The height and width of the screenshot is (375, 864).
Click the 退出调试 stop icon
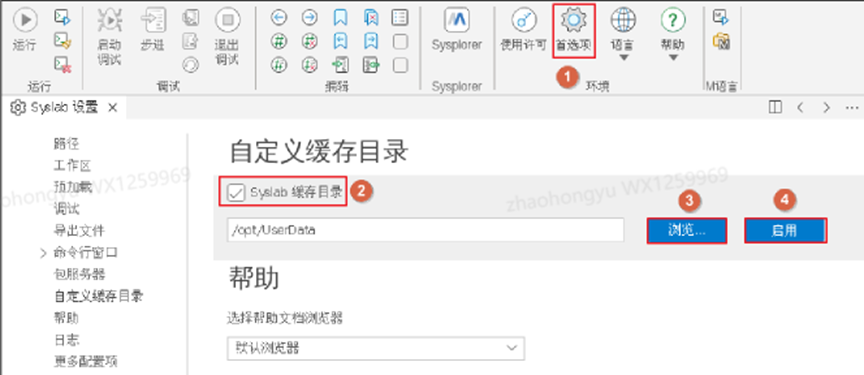coord(227,21)
